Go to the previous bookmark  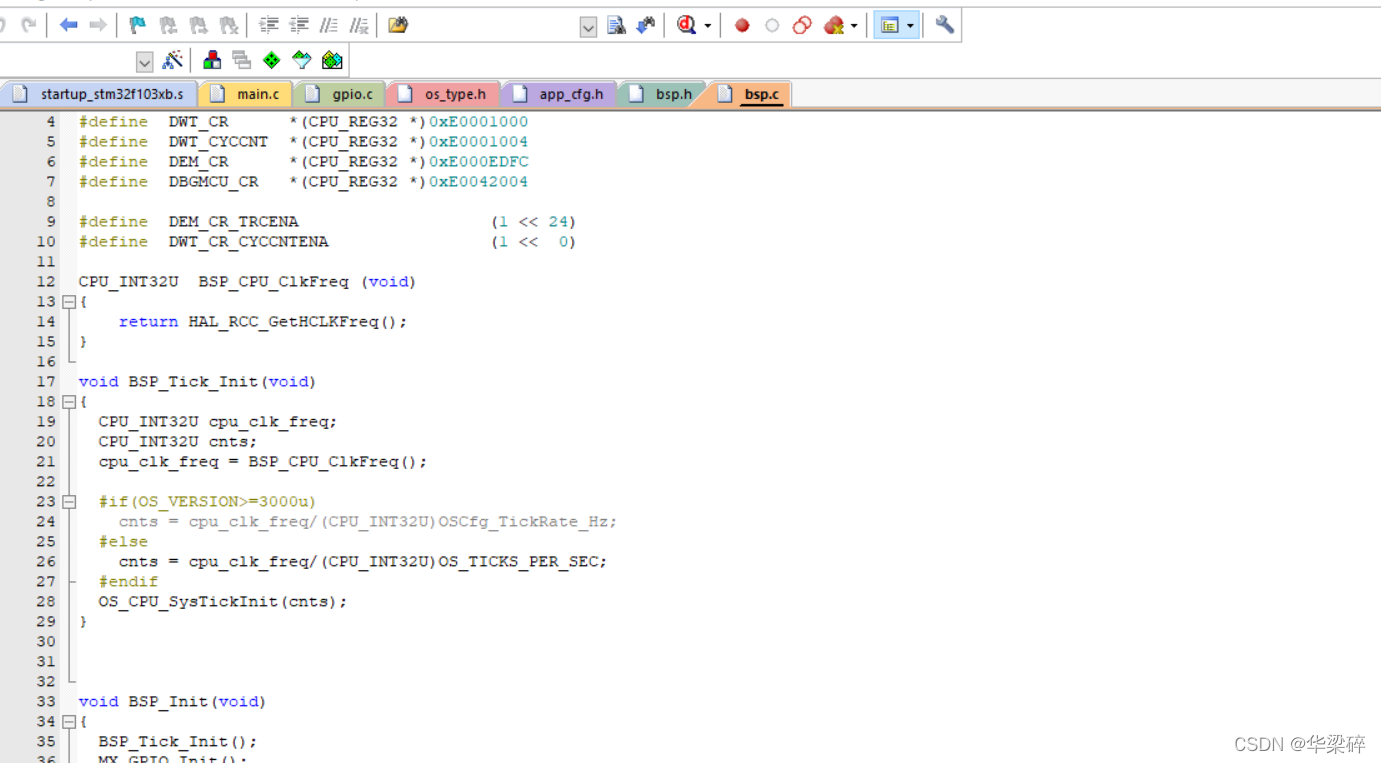coord(168,25)
